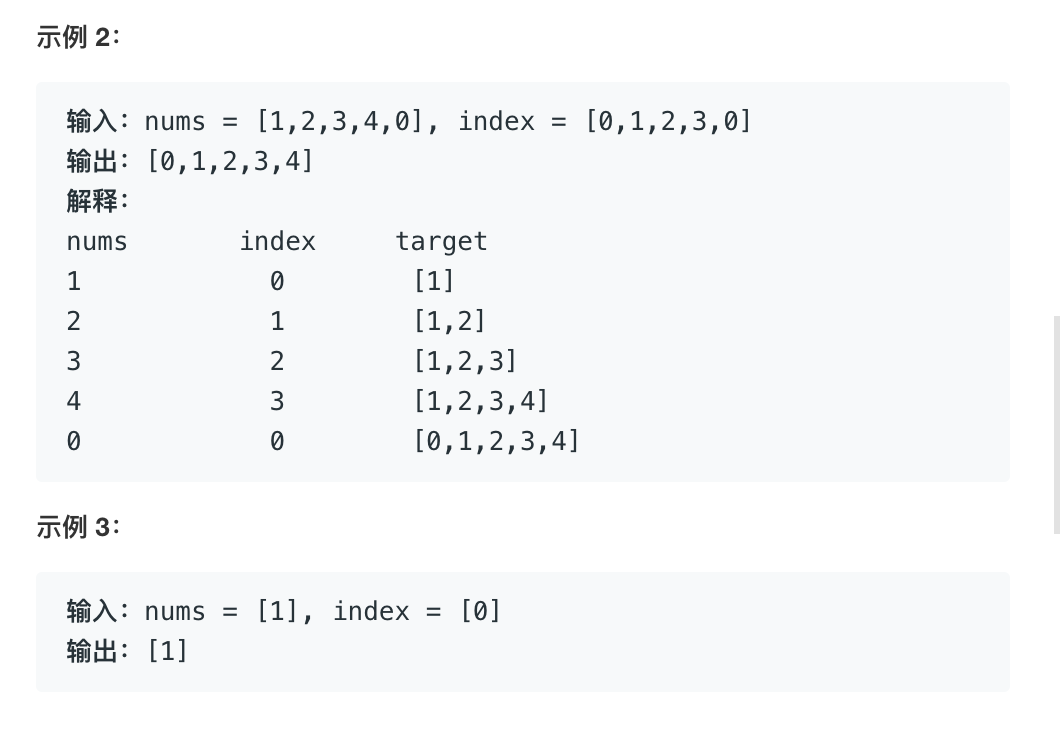Click the vertical scrollbar thumb at right edge

[1057, 424]
